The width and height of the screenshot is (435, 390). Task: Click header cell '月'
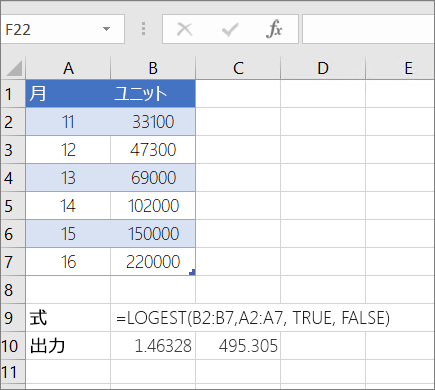pos(68,94)
